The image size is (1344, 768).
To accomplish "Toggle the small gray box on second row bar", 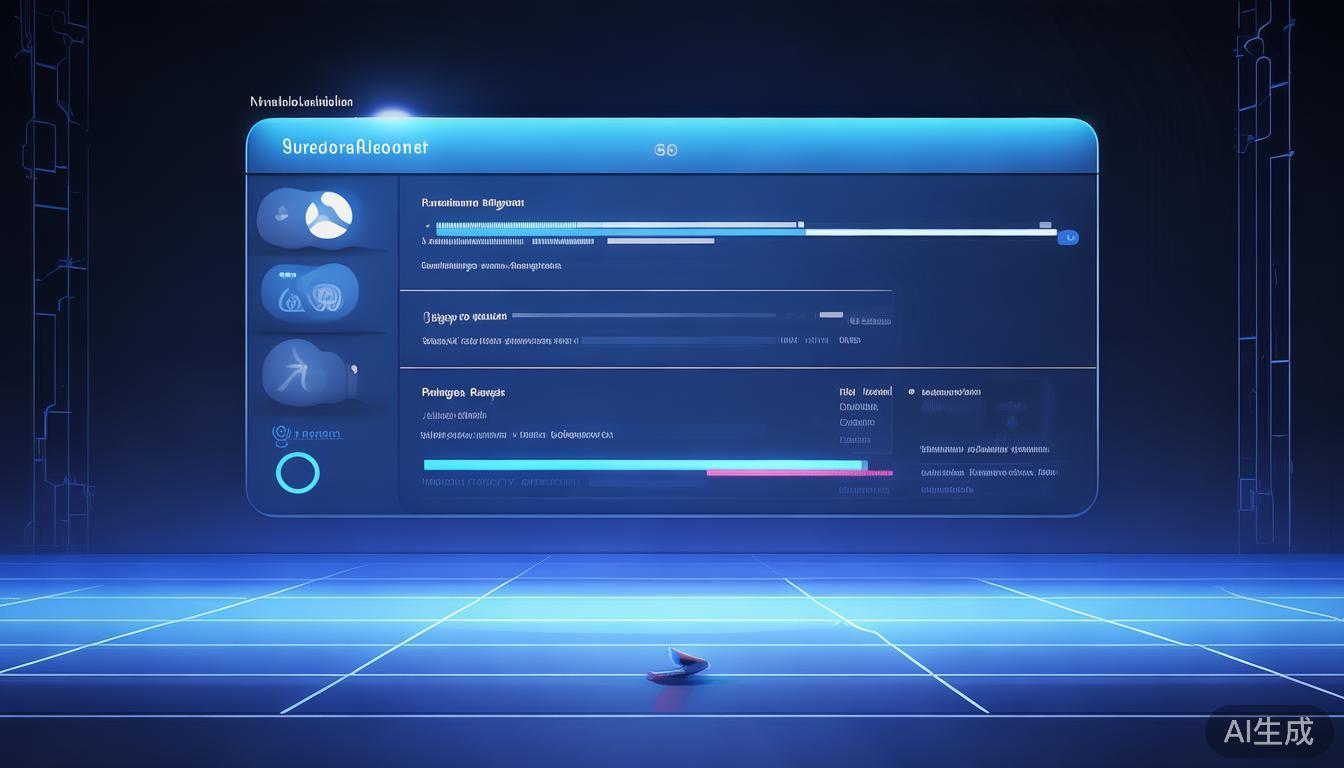I will pos(830,315).
